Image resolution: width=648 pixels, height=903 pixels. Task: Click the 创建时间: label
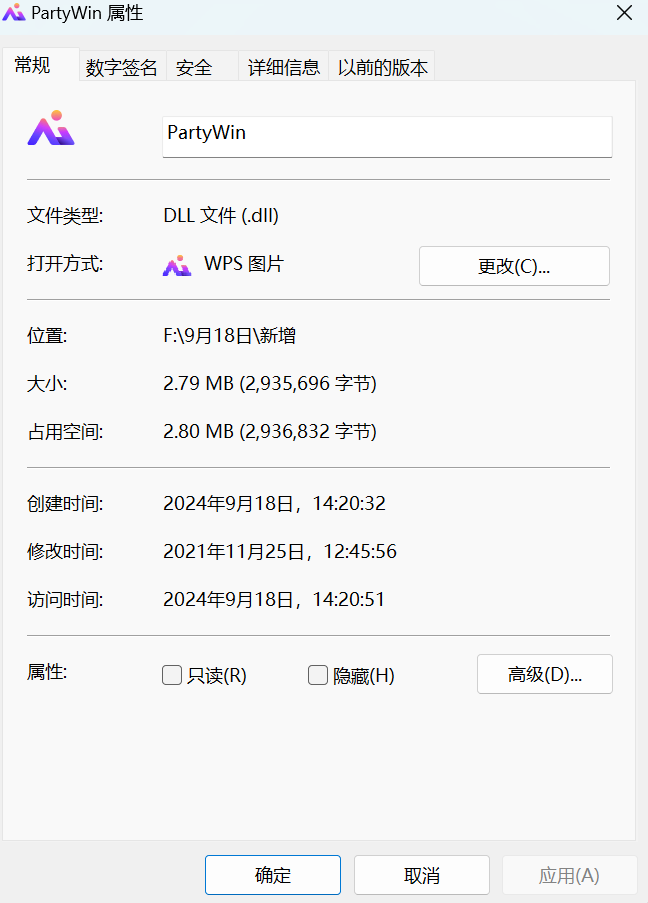[65, 503]
